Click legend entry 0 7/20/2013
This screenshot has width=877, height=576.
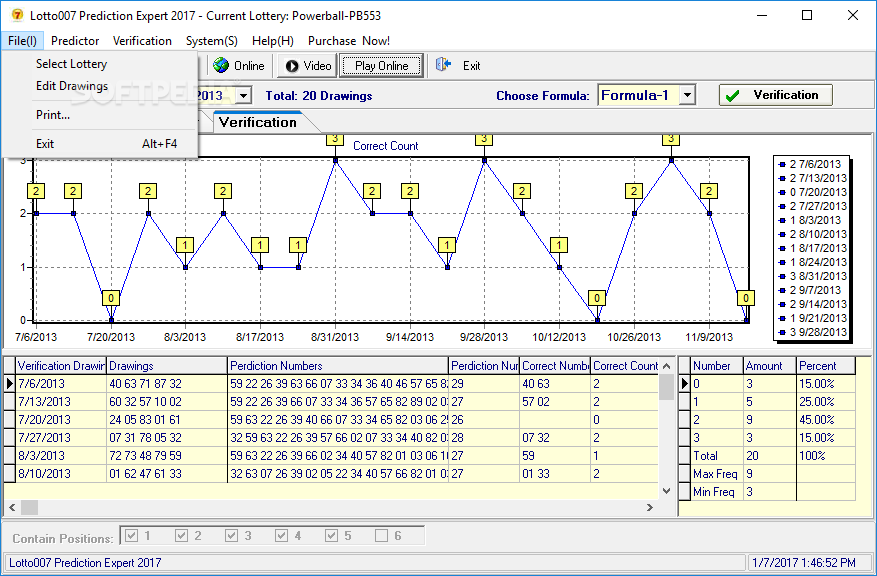(x=813, y=192)
